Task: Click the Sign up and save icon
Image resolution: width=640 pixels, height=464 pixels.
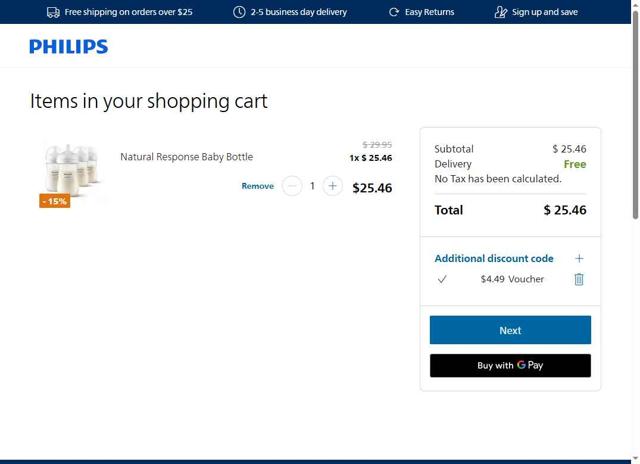Action: (x=501, y=12)
